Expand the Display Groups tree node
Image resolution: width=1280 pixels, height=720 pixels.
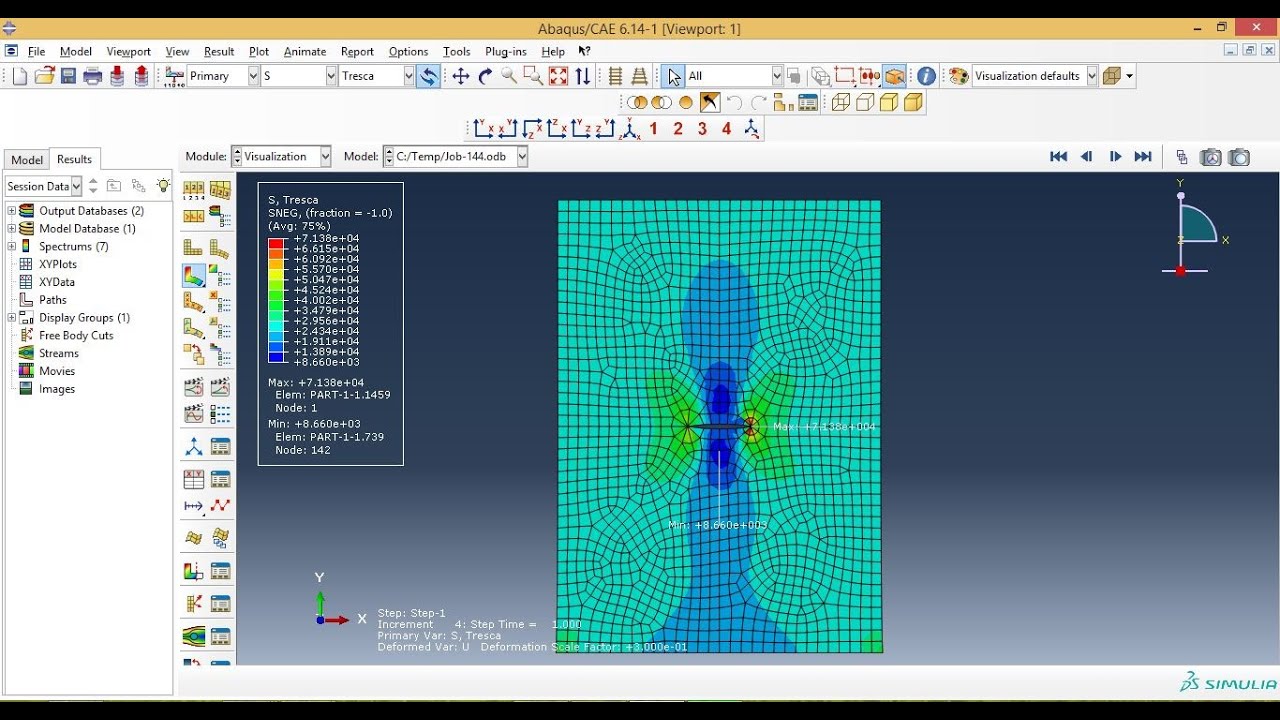coord(12,318)
